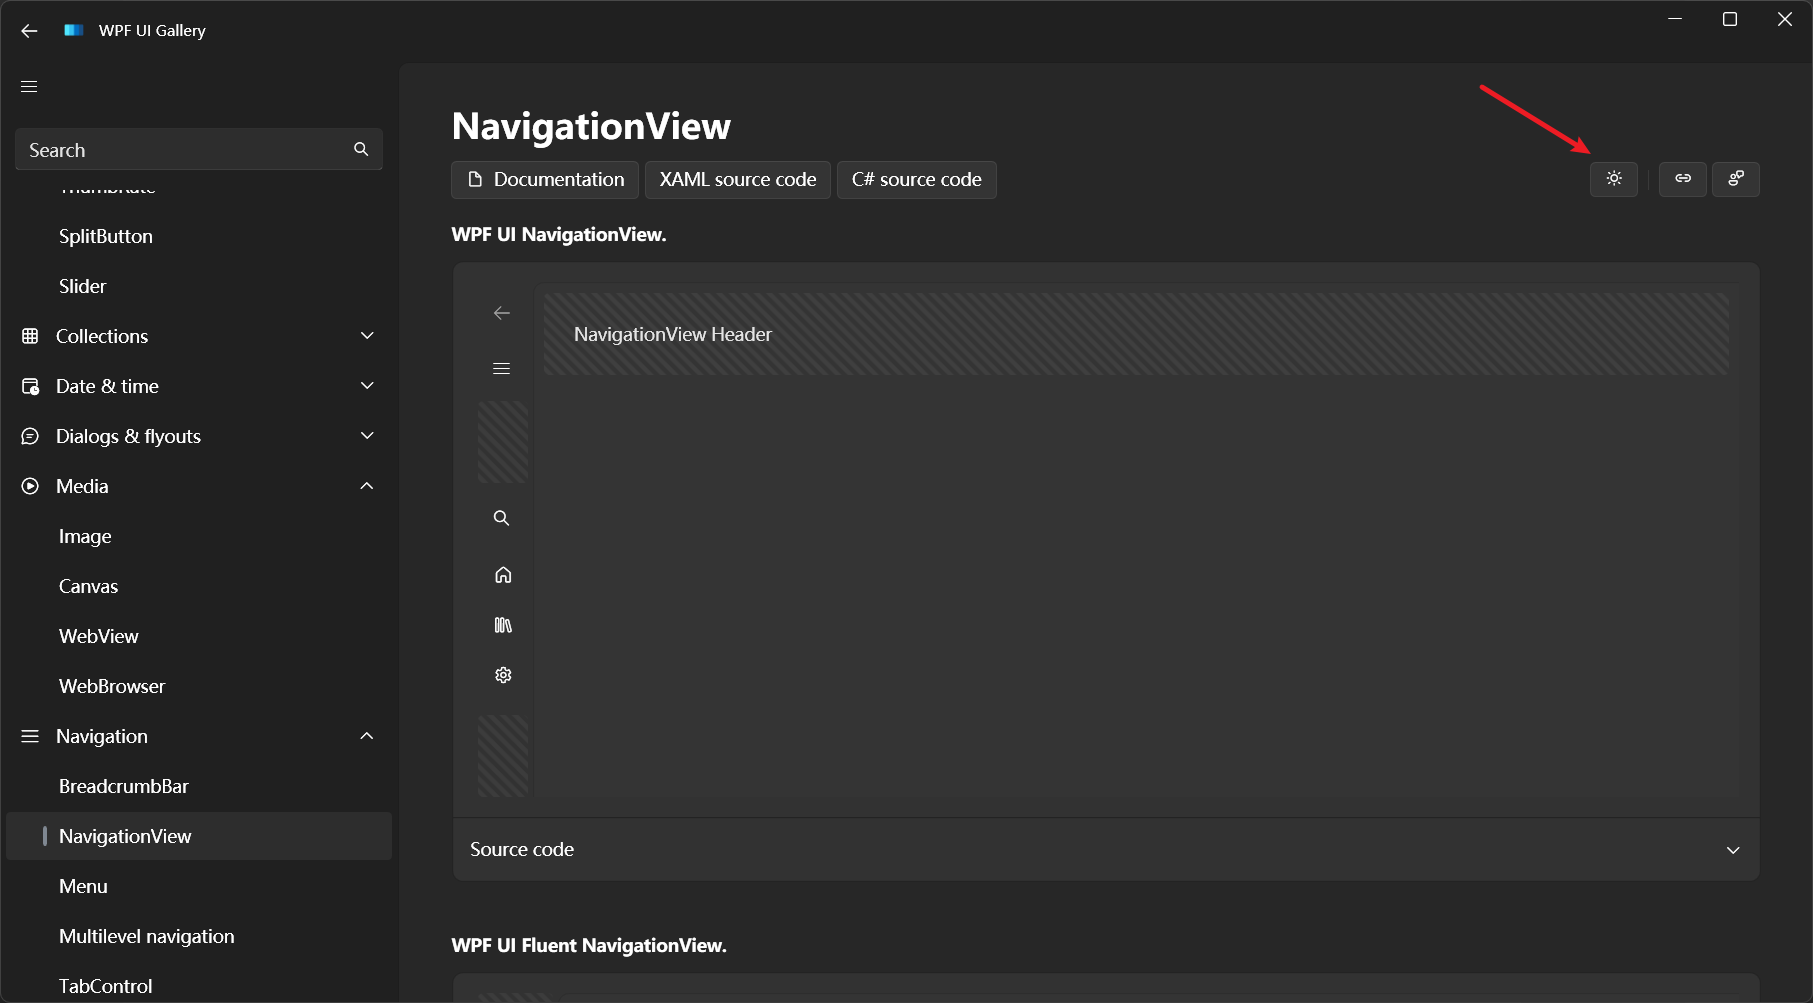1813x1003 pixels.
Task: Copy the page link with the chain icon
Action: [x=1683, y=179]
